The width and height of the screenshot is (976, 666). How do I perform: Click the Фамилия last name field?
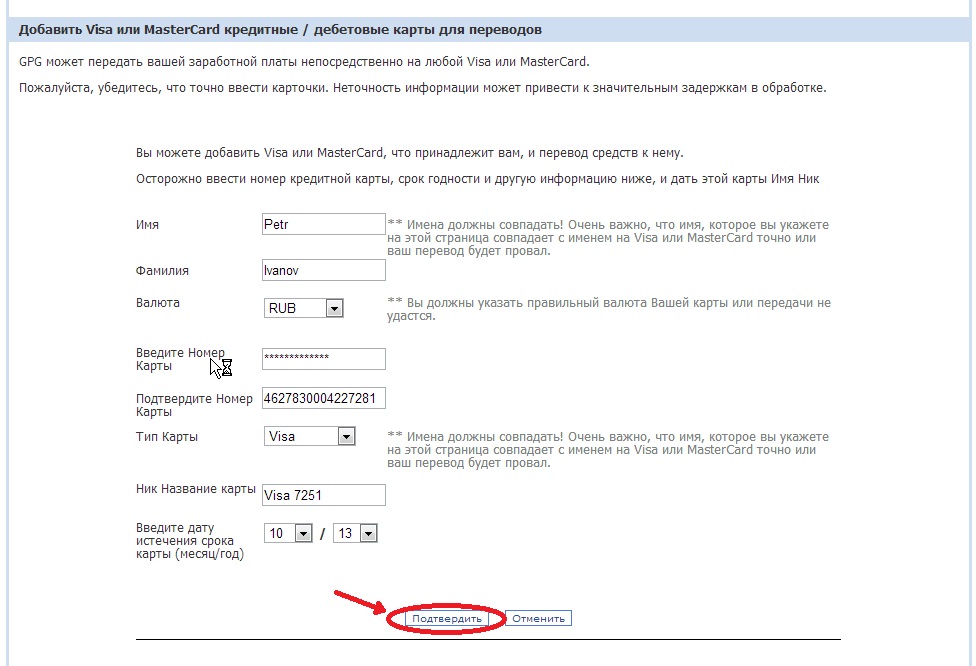(324, 270)
